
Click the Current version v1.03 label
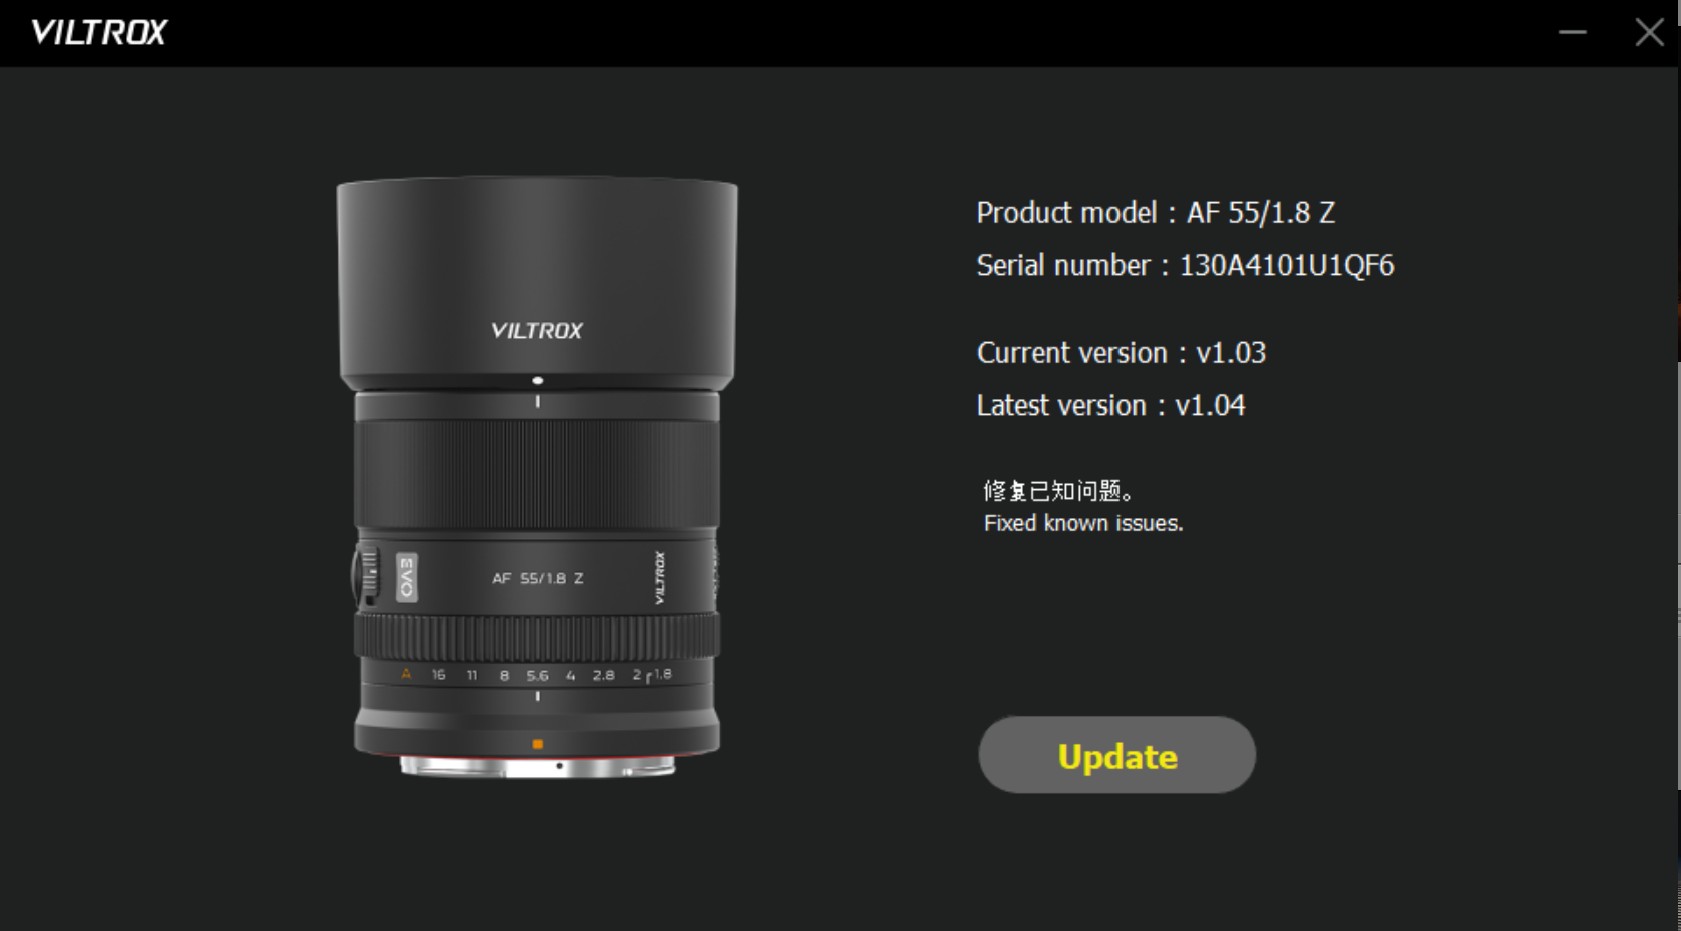point(1121,353)
